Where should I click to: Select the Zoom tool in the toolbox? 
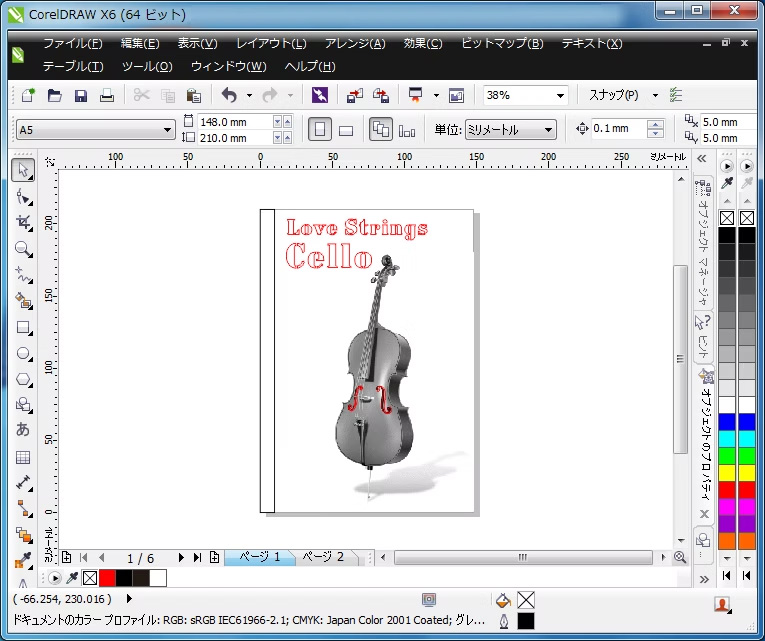pos(23,248)
